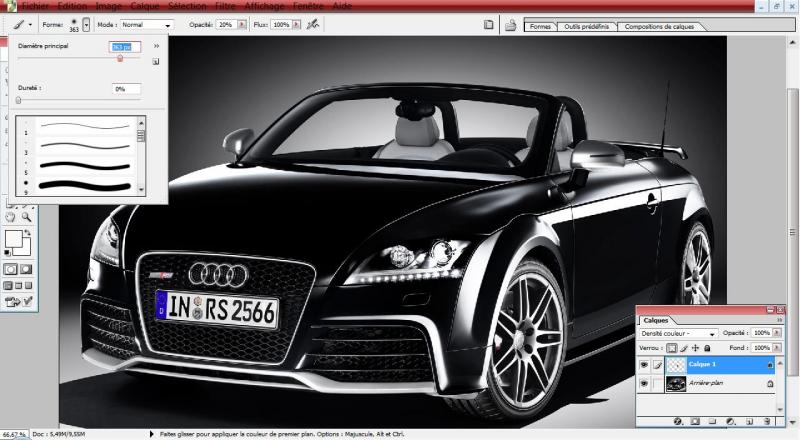Switch to Compositions de calques tab

click(x=659, y=27)
